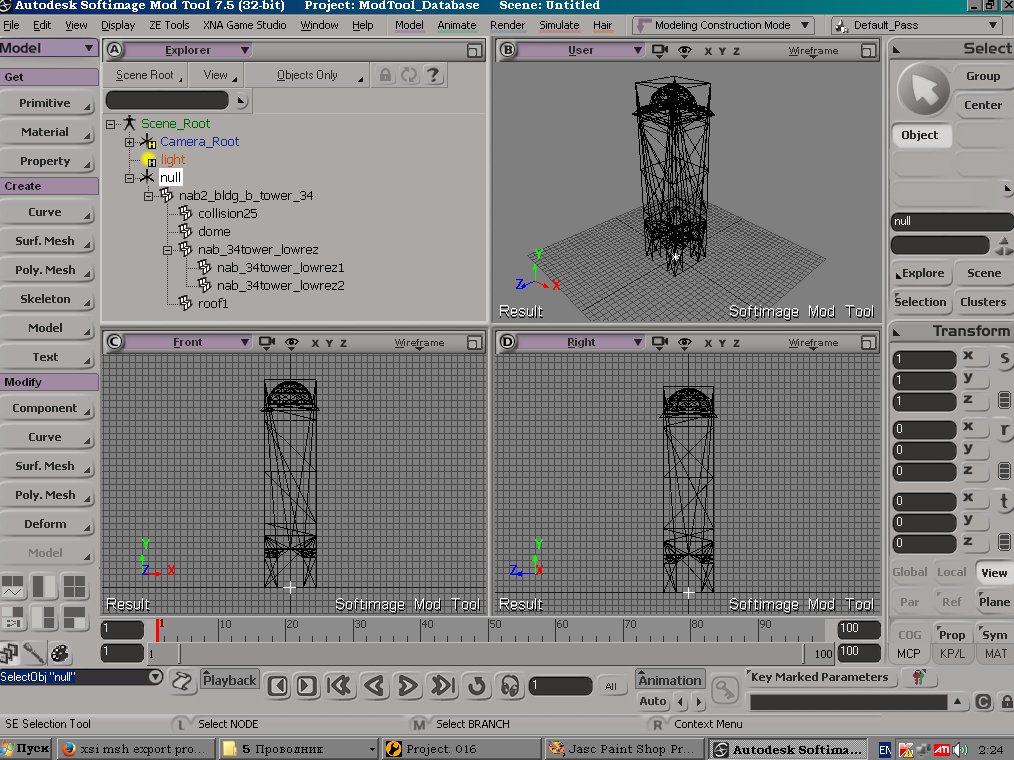The height and width of the screenshot is (760, 1014).
Task: Toggle the Auto key option
Action: (x=653, y=701)
